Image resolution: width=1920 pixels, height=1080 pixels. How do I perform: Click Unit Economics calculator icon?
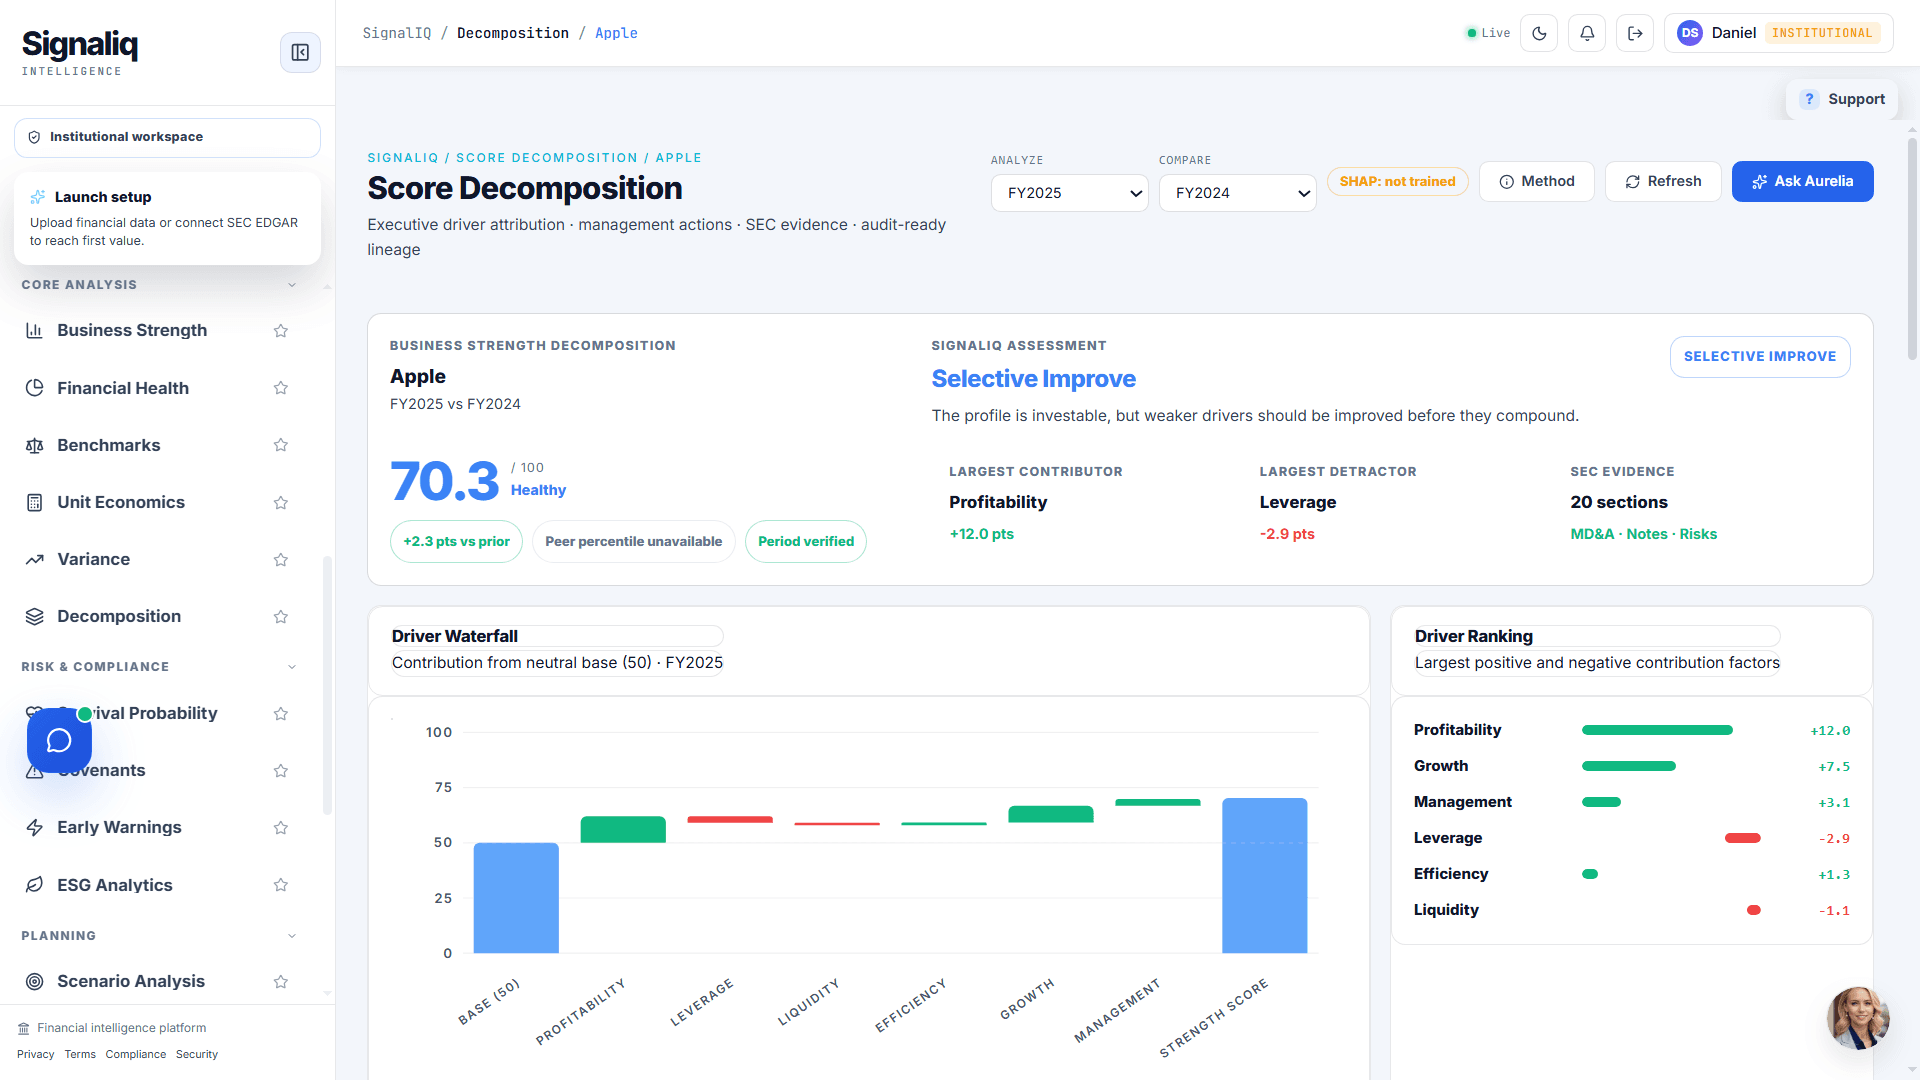pyautogui.click(x=34, y=502)
